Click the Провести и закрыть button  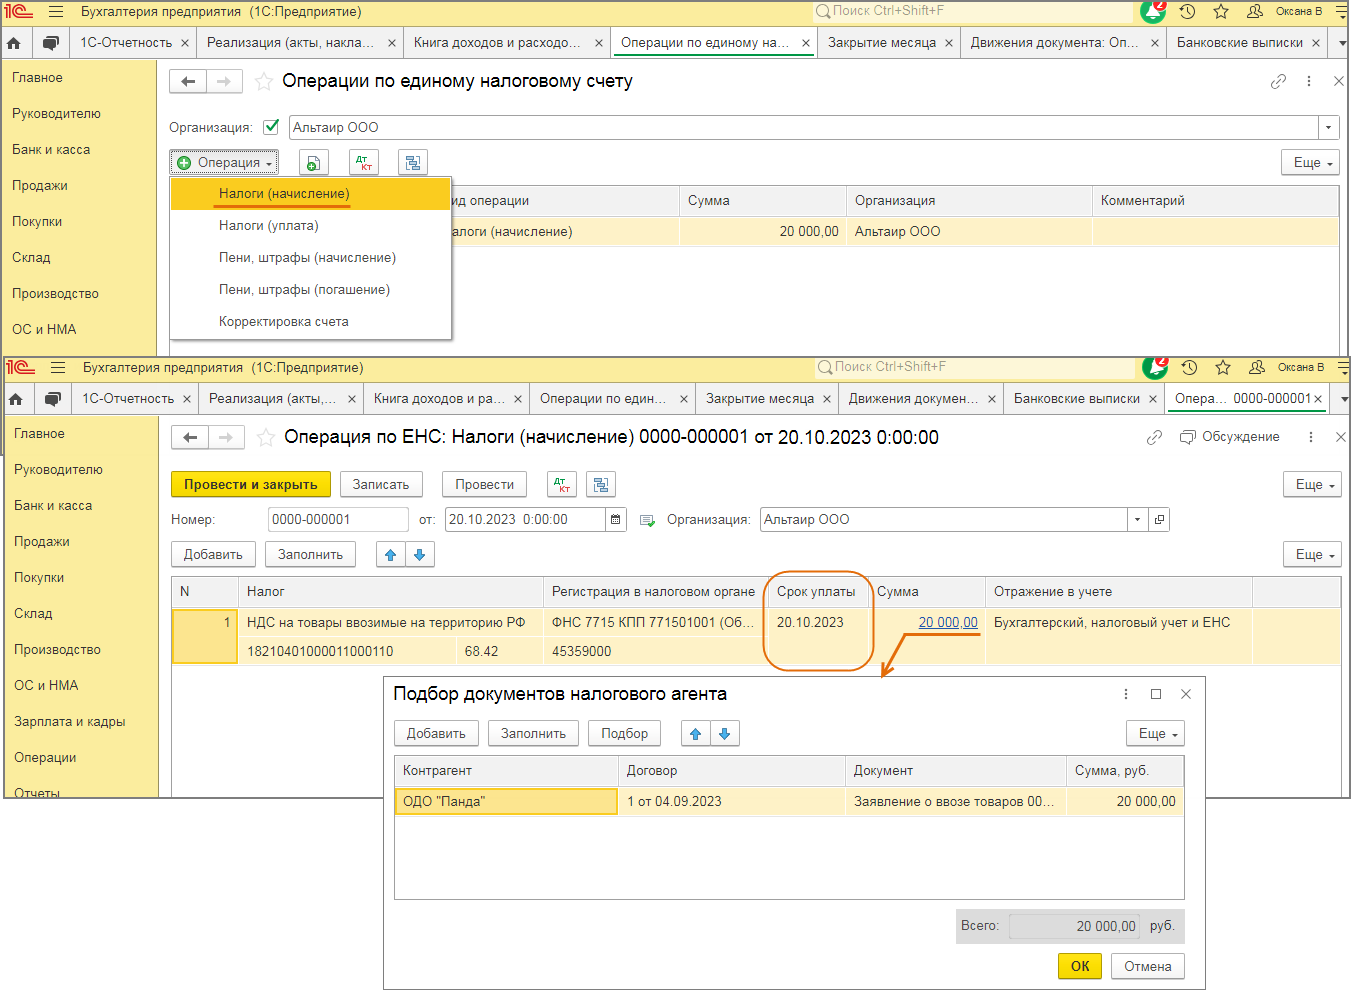pyautogui.click(x=250, y=485)
